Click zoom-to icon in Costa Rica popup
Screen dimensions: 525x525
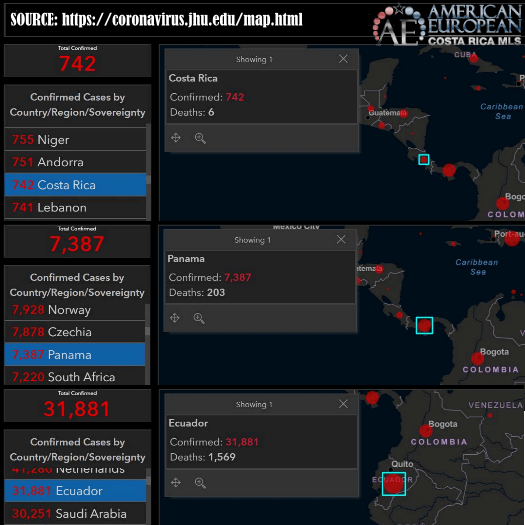pyautogui.click(x=200, y=138)
